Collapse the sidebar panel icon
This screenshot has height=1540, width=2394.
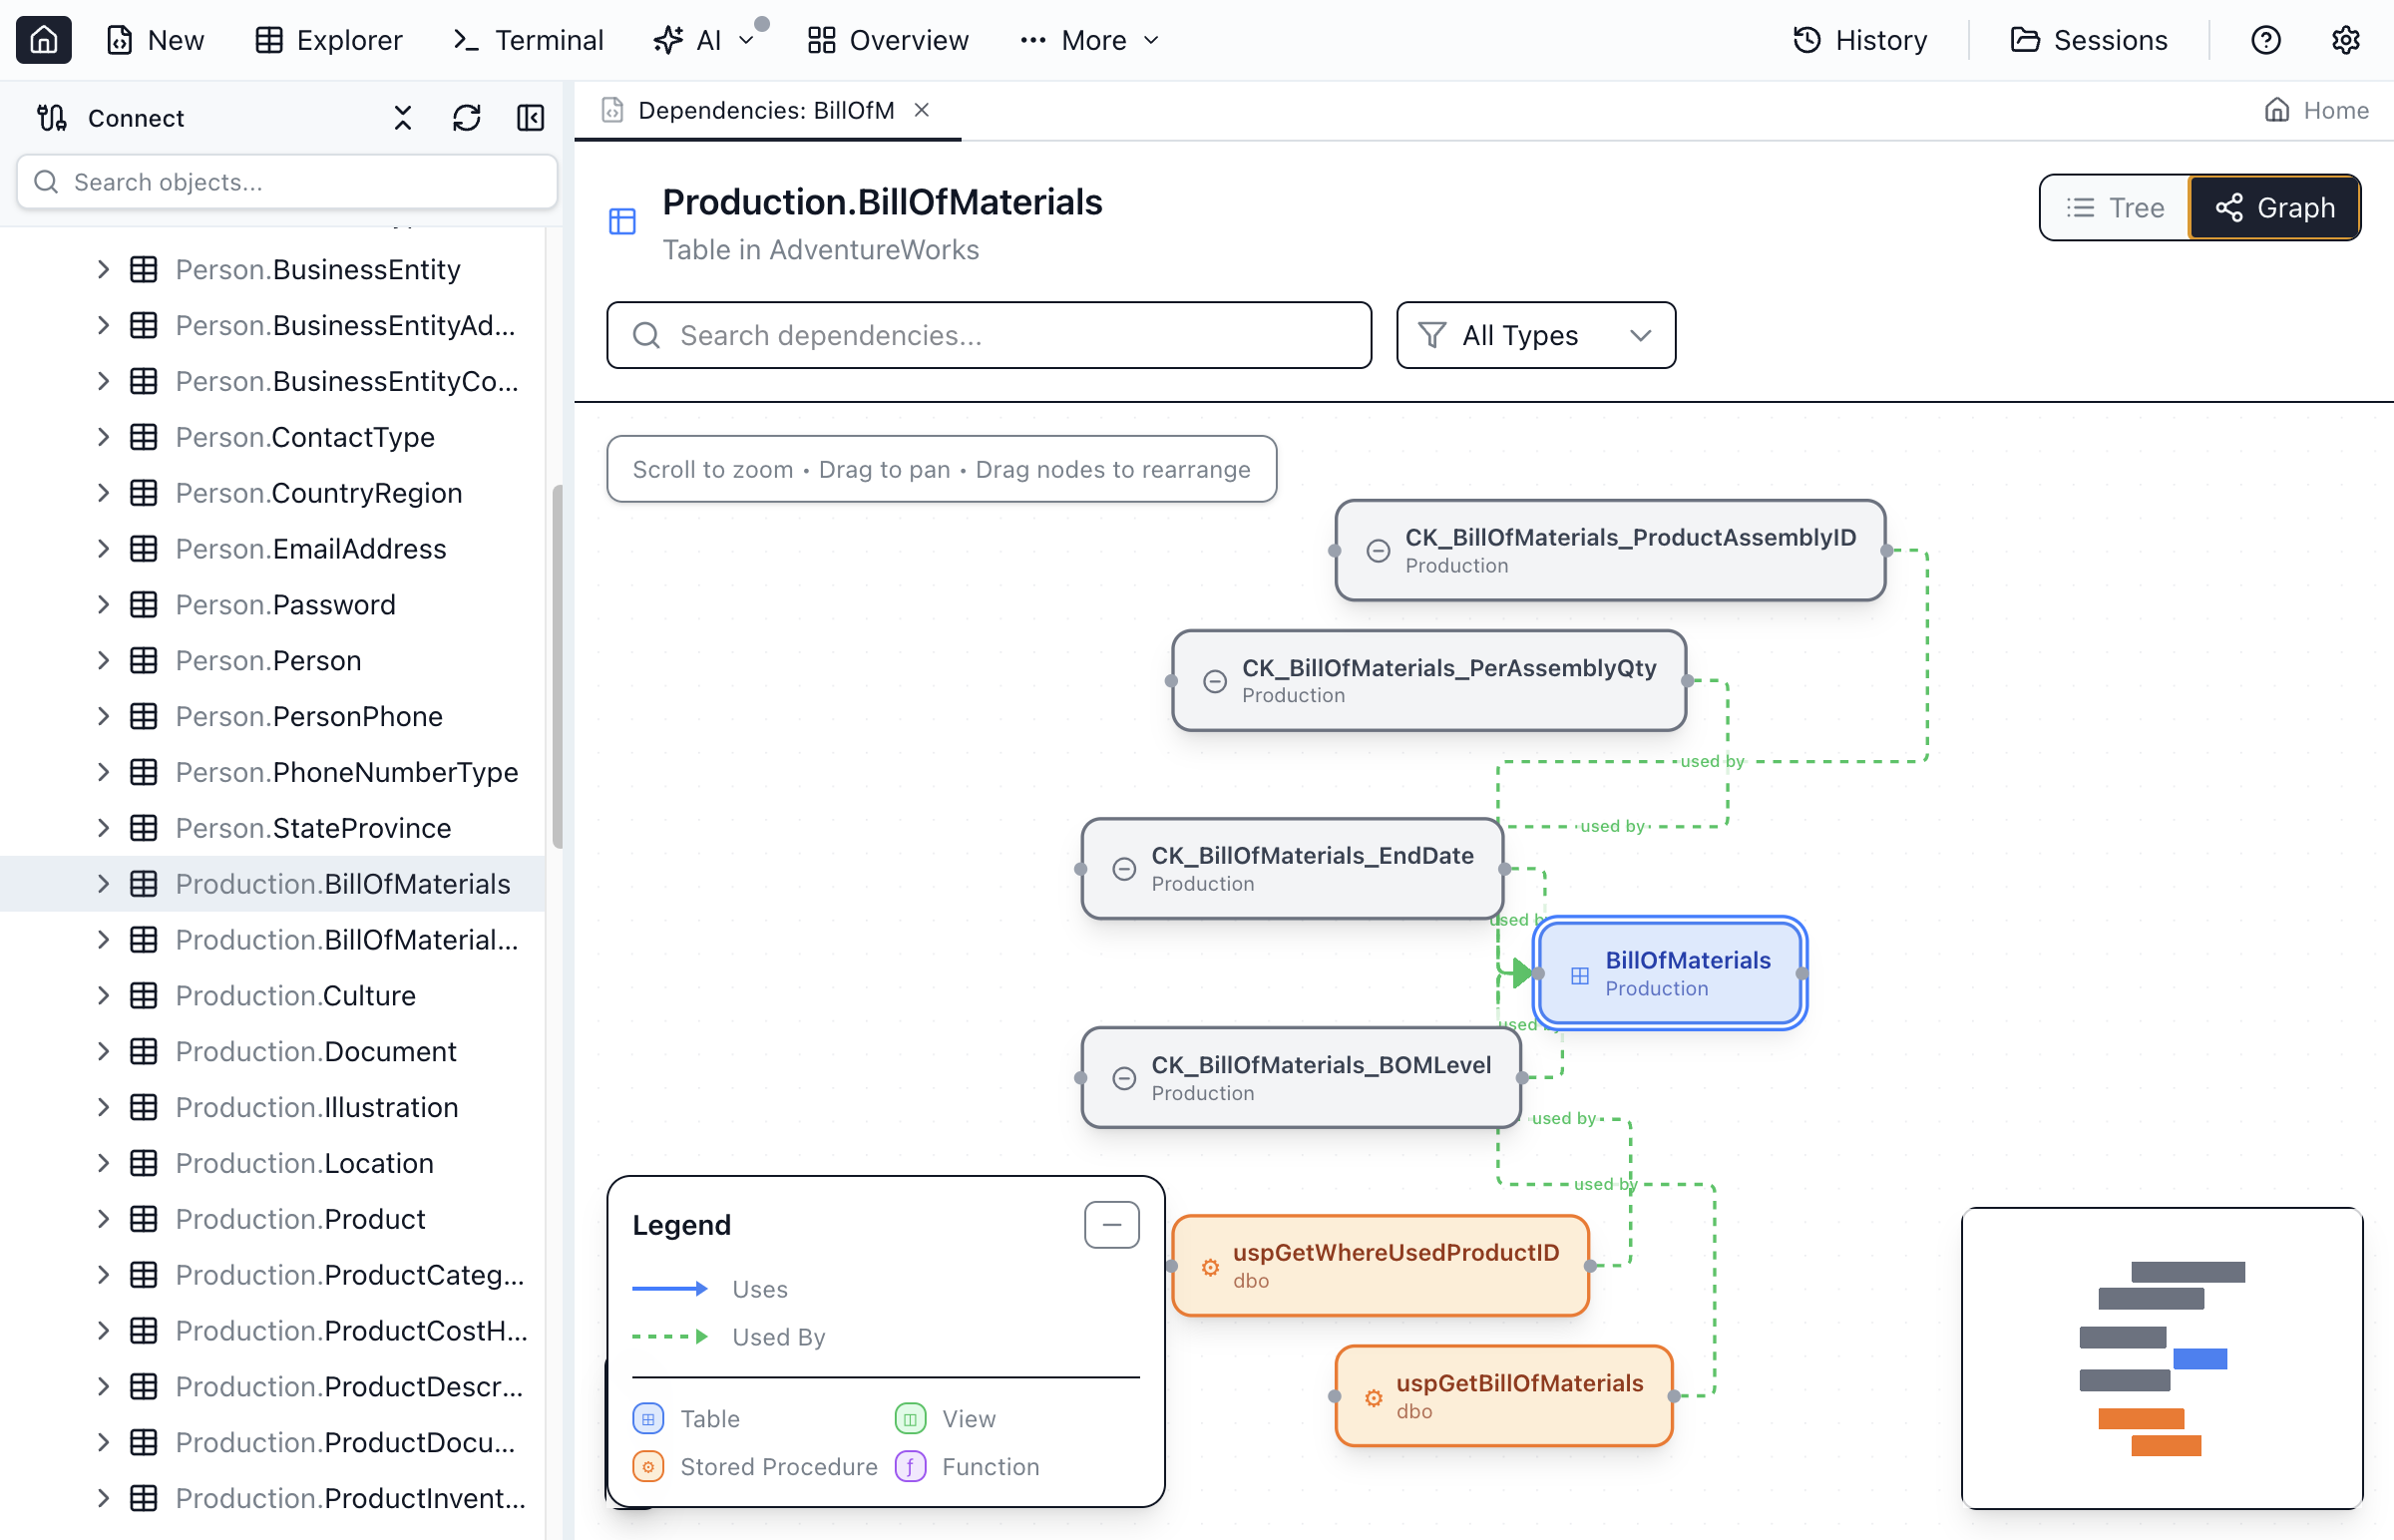[x=530, y=118]
